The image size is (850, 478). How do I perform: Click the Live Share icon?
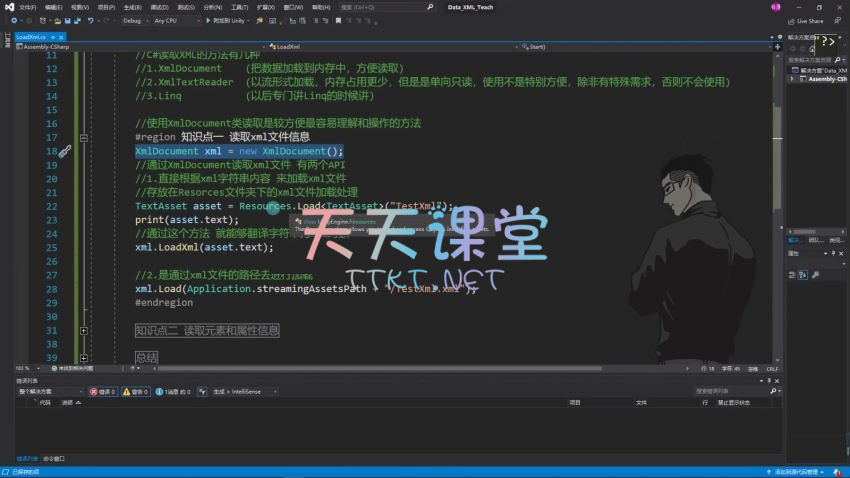click(791, 20)
